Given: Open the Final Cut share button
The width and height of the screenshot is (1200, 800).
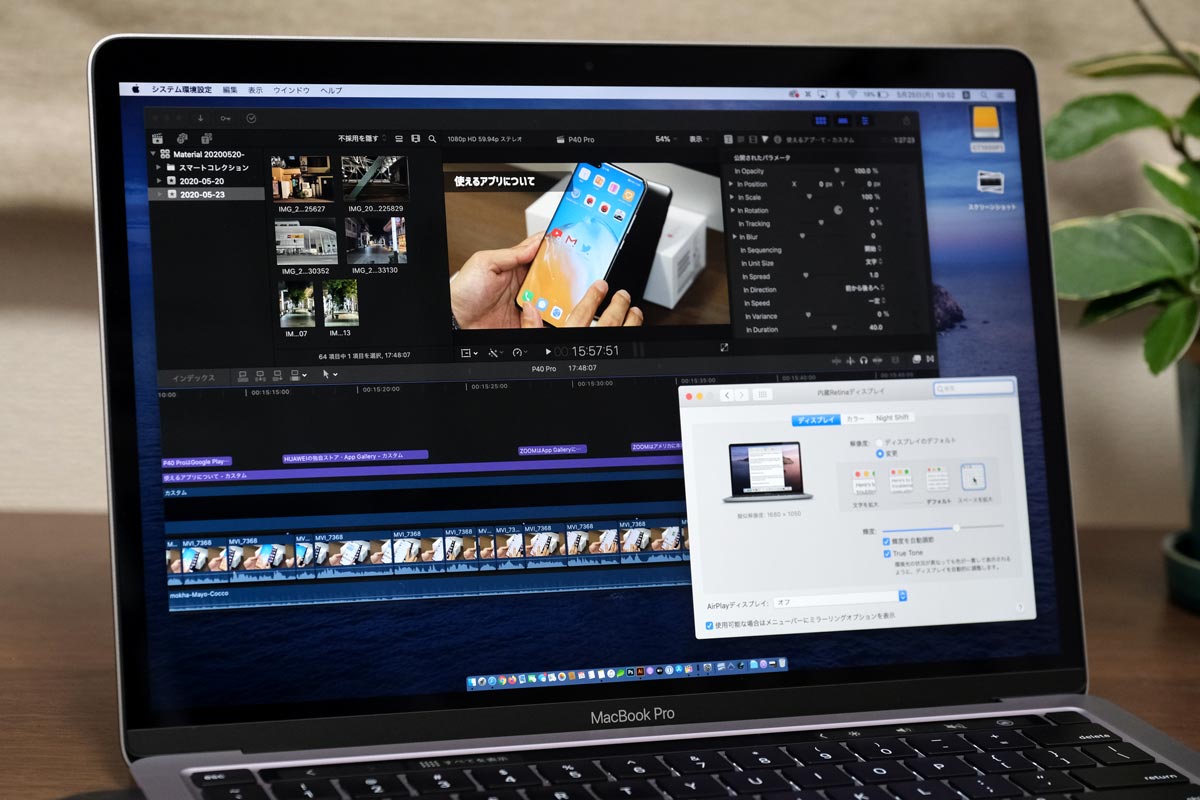Looking at the screenshot, I should click(x=907, y=120).
